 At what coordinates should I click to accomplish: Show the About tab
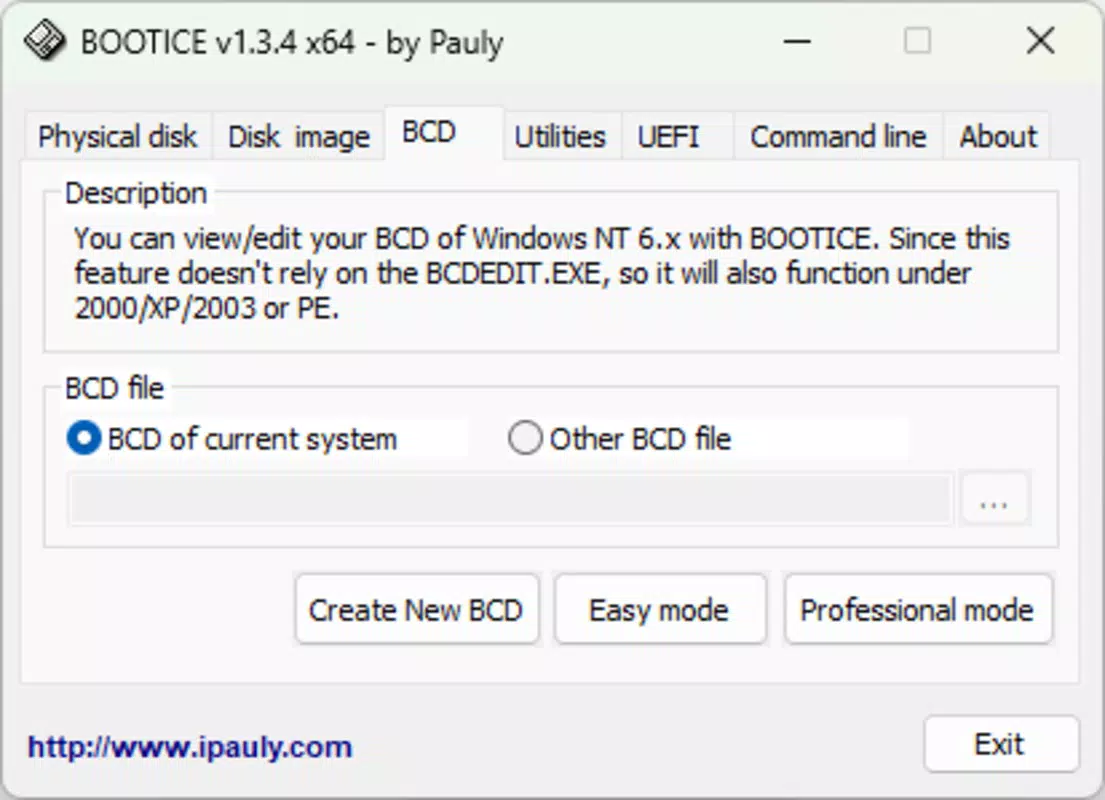tap(997, 136)
